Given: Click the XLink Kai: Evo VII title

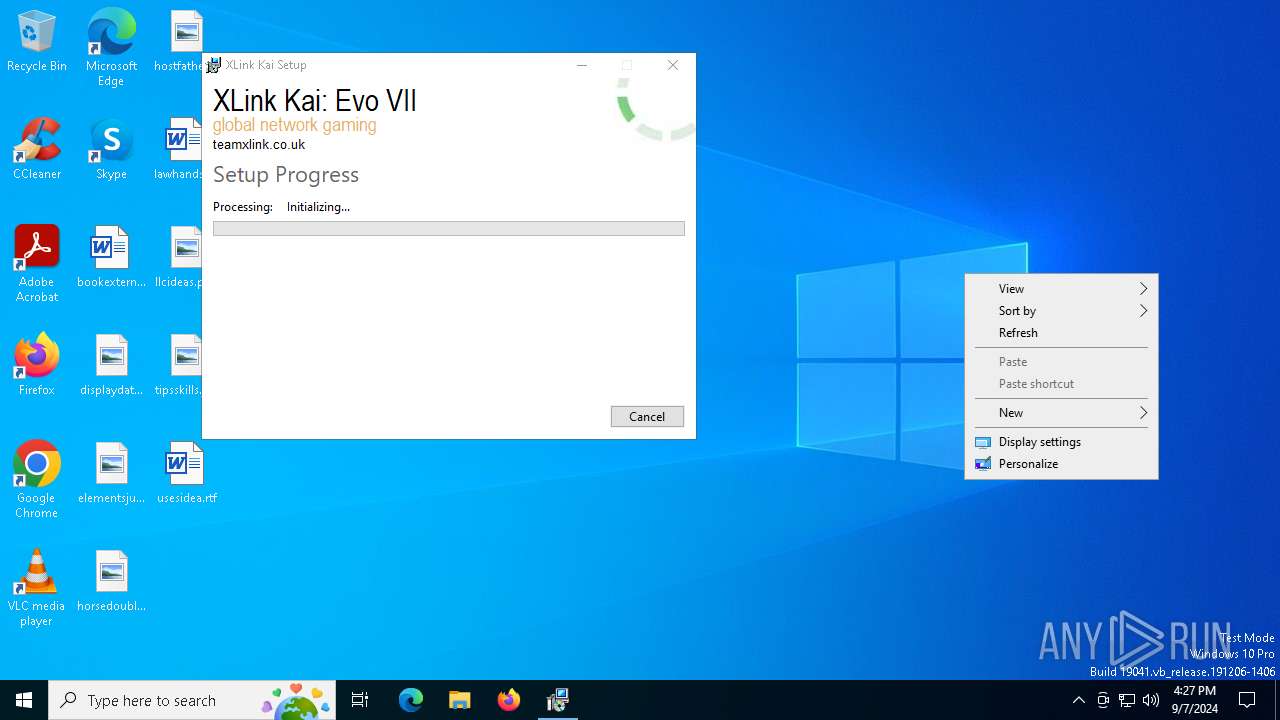Looking at the screenshot, I should pyautogui.click(x=315, y=101).
